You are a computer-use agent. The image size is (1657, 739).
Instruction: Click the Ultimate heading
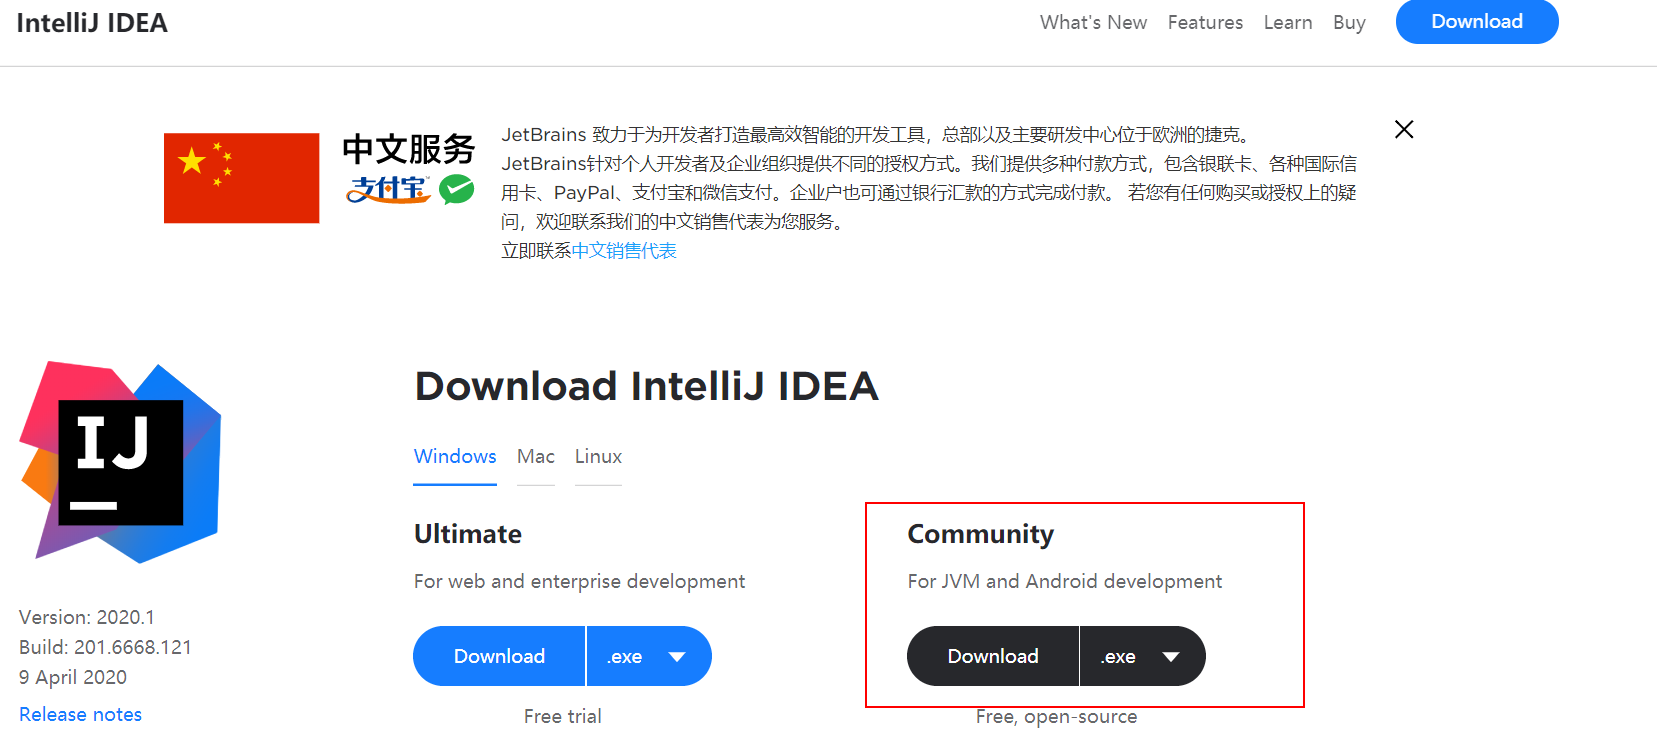[x=468, y=534]
